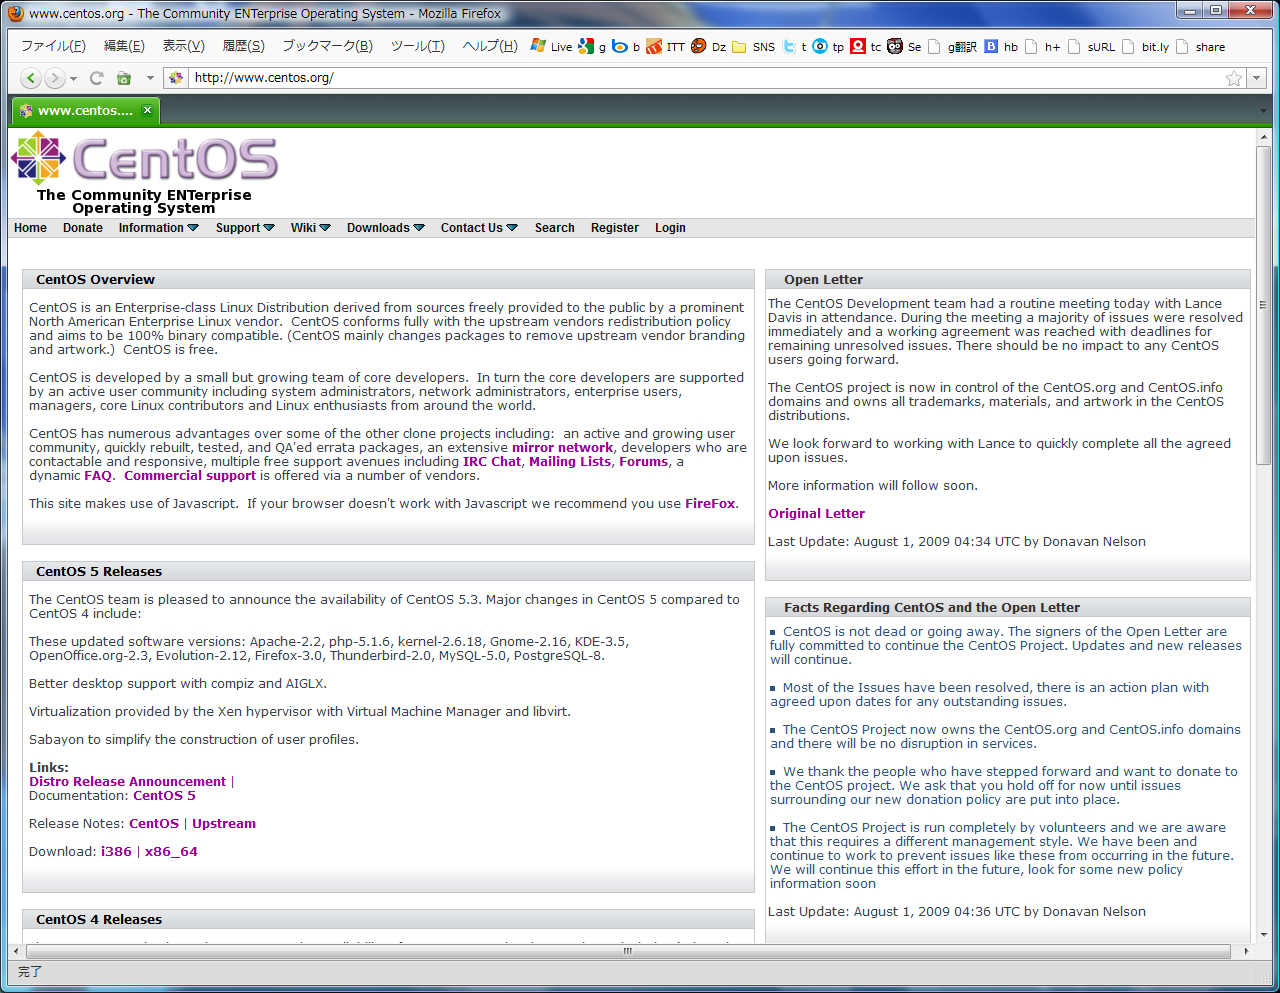1280x993 pixels.
Task: Open the FireFox recommendation link
Action: [x=710, y=504]
